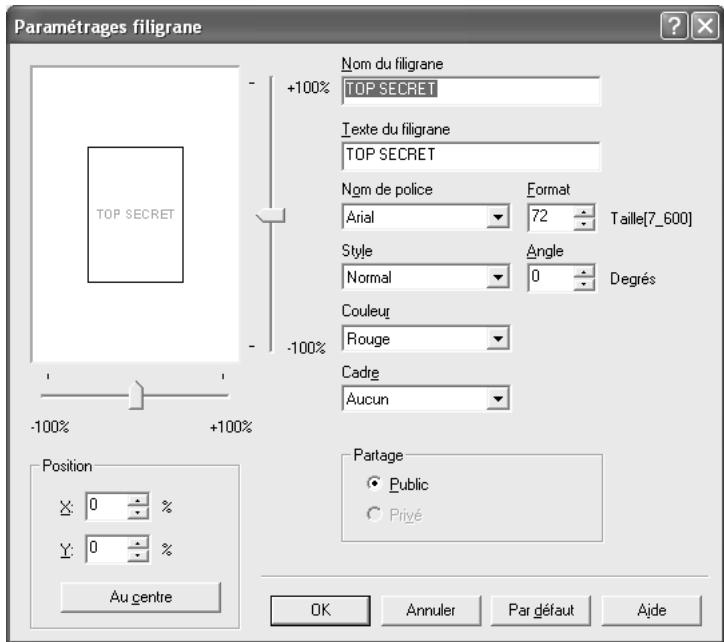Click the Au centre position button
The height and width of the screenshot is (642, 724).
coord(141,597)
